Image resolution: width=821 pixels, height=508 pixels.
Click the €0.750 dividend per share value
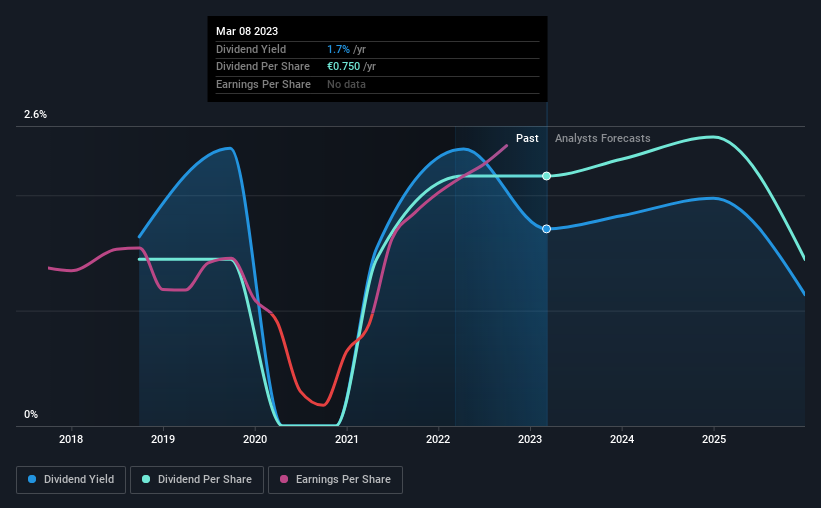click(343, 67)
